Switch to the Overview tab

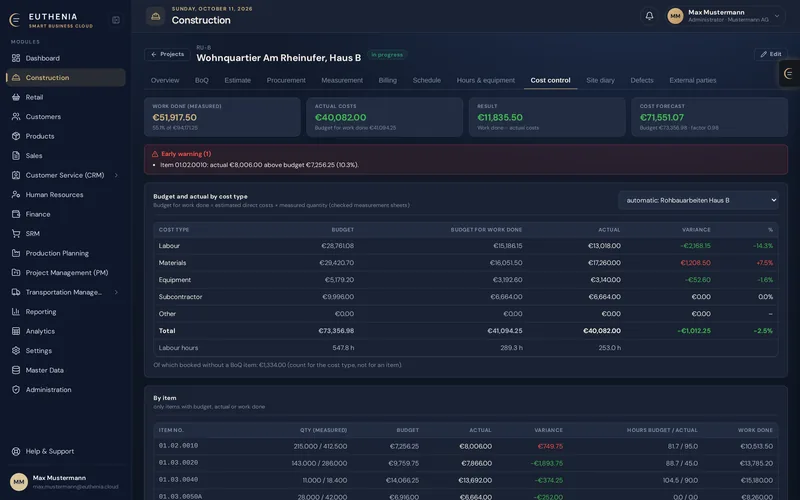pyautogui.click(x=165, y=80)
